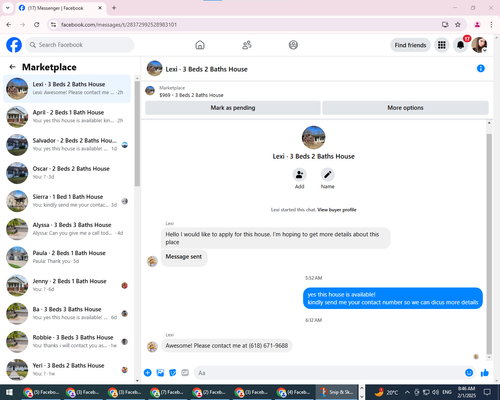Open Paula - 2 Beds 1 Bath House chat
This screenshot has height=400, width=500.
click(x=67, y=257)
